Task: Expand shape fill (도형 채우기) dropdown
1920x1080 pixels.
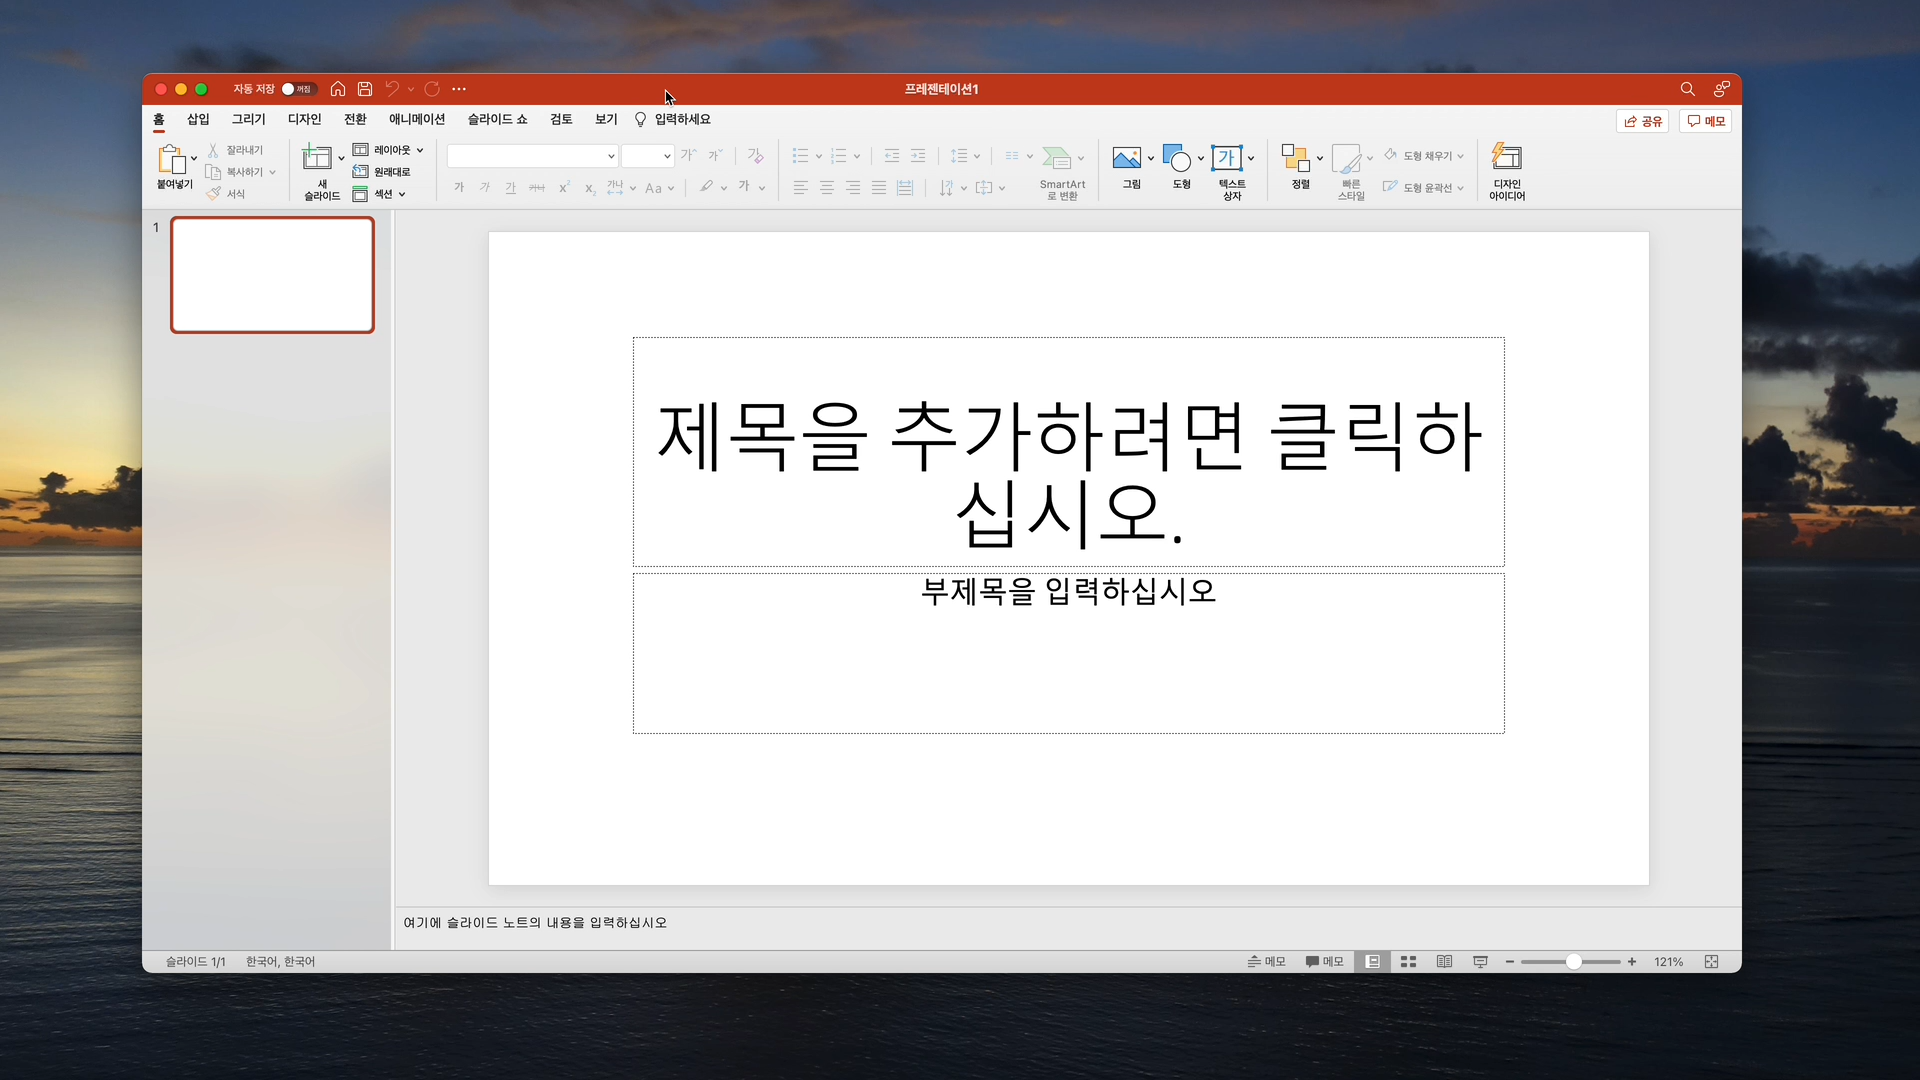Action: click(1460, 156)
